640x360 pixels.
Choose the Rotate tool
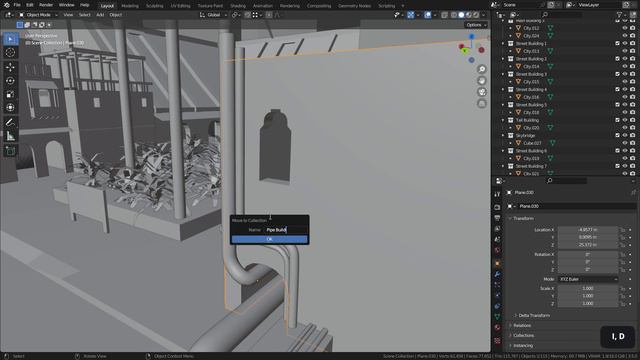(x=11, y=80)
